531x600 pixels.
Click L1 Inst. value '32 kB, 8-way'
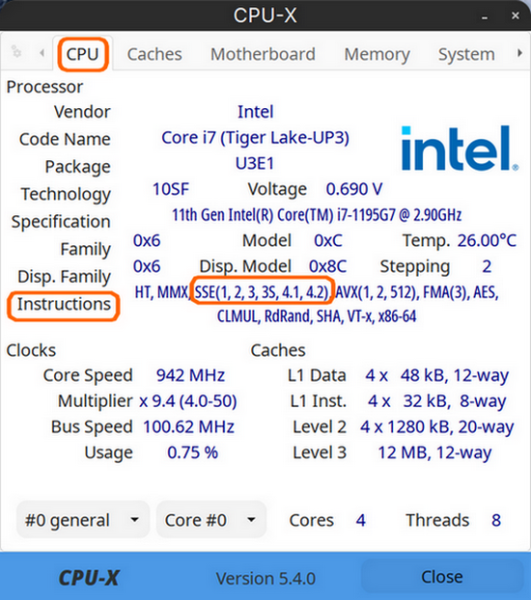[x=455, y=401]
